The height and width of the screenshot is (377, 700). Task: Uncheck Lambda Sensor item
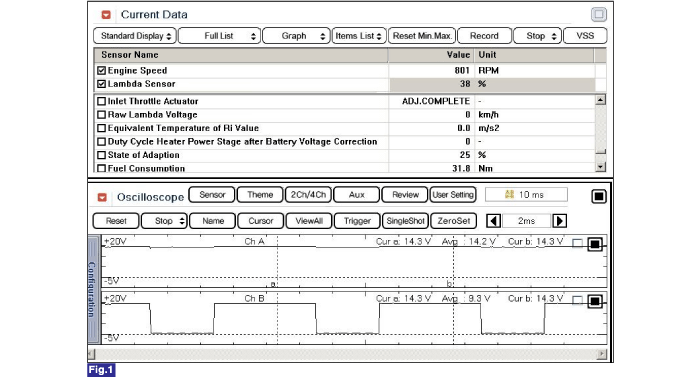click(x=101, y=84)
